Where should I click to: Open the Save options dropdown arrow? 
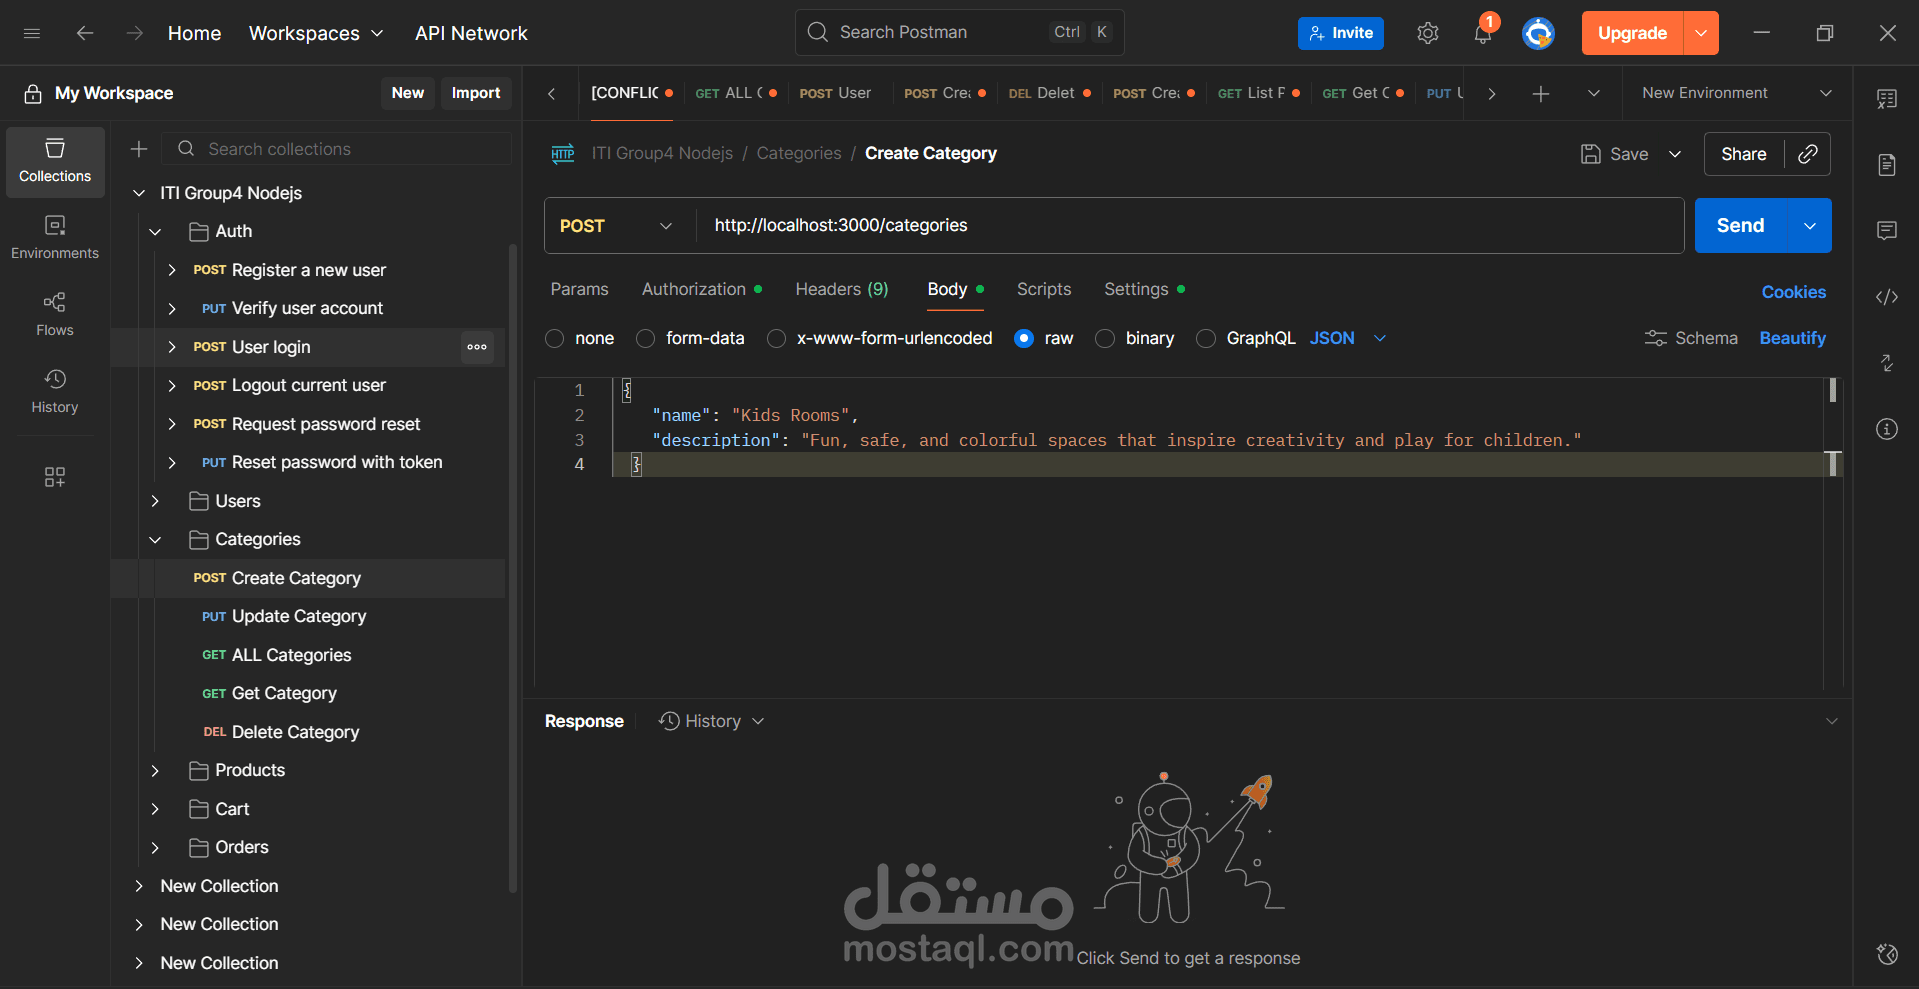point(1675,154)
